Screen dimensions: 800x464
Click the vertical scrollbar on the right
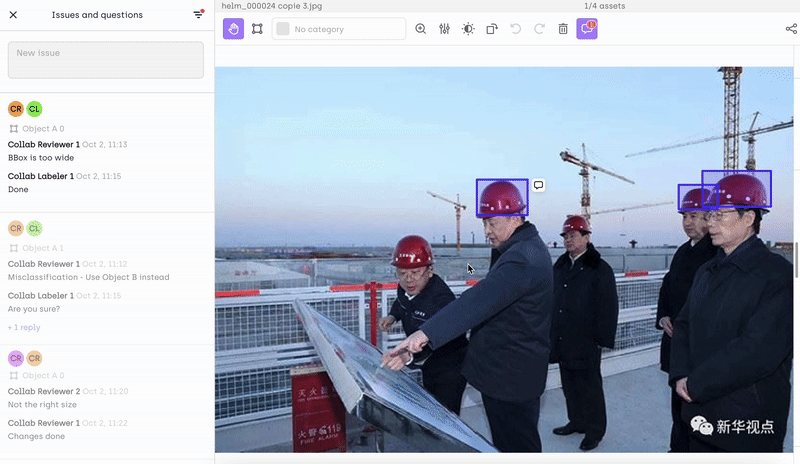click(796, 260)
